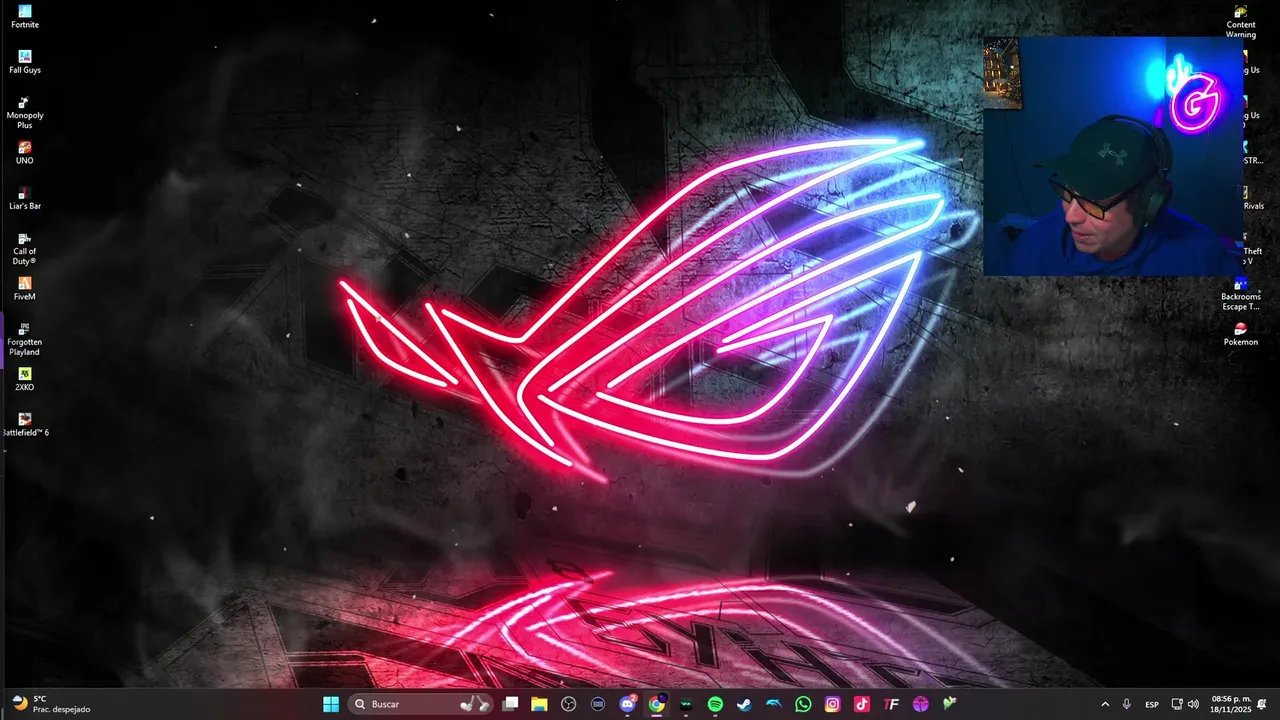1280x720 pixels.
Task: Click the Buscar search box in taskbar
Action: tap(422, 704)
